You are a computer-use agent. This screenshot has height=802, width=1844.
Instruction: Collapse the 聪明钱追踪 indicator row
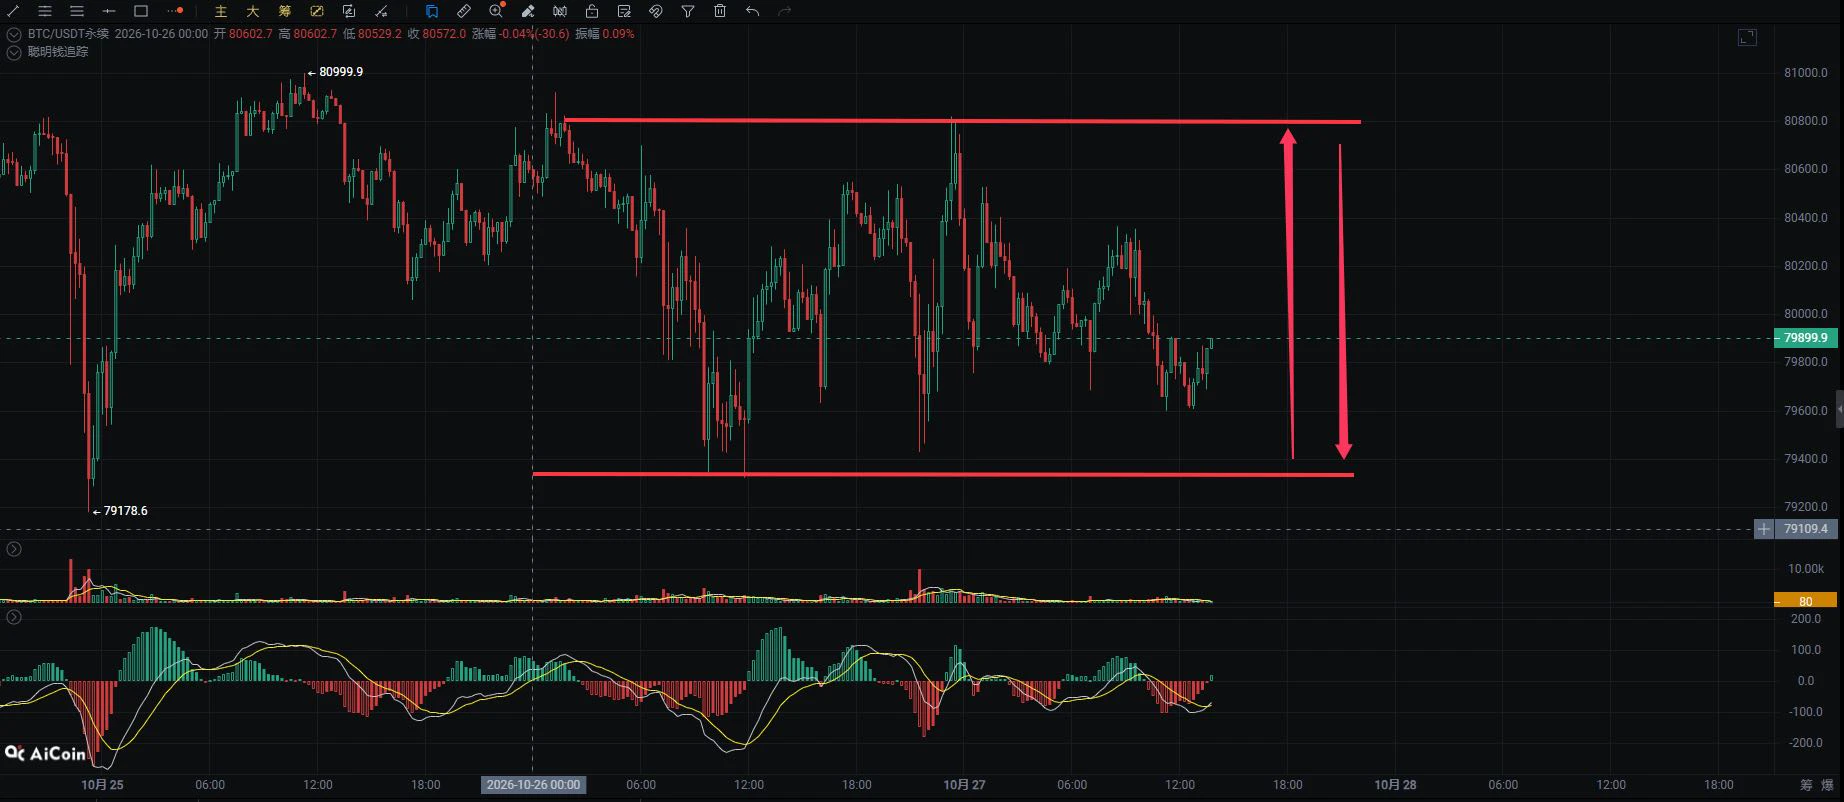click(x=14, y=52)
